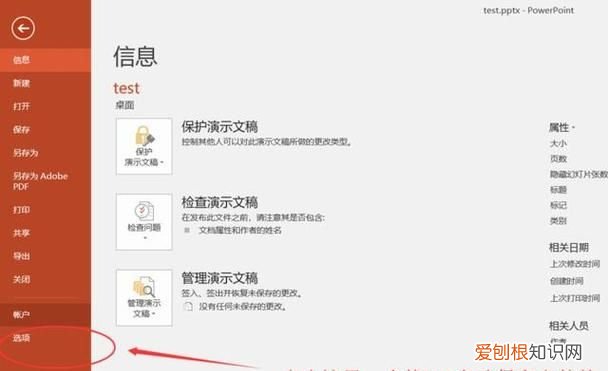This screenshot has height=371, width=608.
Task: Click the 相关日期 heading
Action: 568,247
